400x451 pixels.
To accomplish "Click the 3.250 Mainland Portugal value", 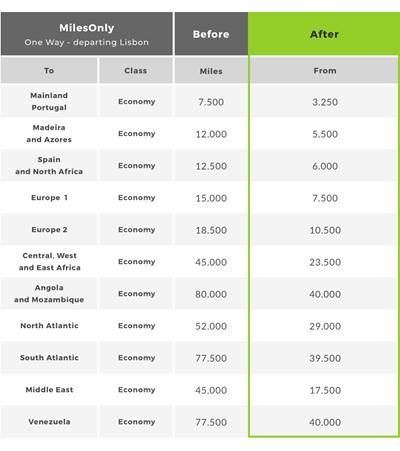I will [x=325, y=102].
